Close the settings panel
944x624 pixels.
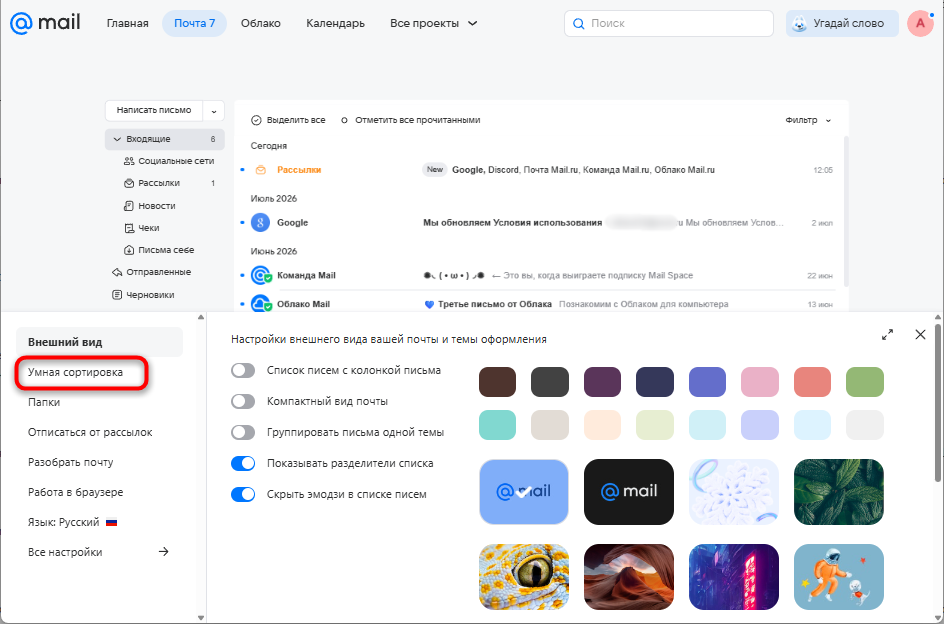coord(920,334)
